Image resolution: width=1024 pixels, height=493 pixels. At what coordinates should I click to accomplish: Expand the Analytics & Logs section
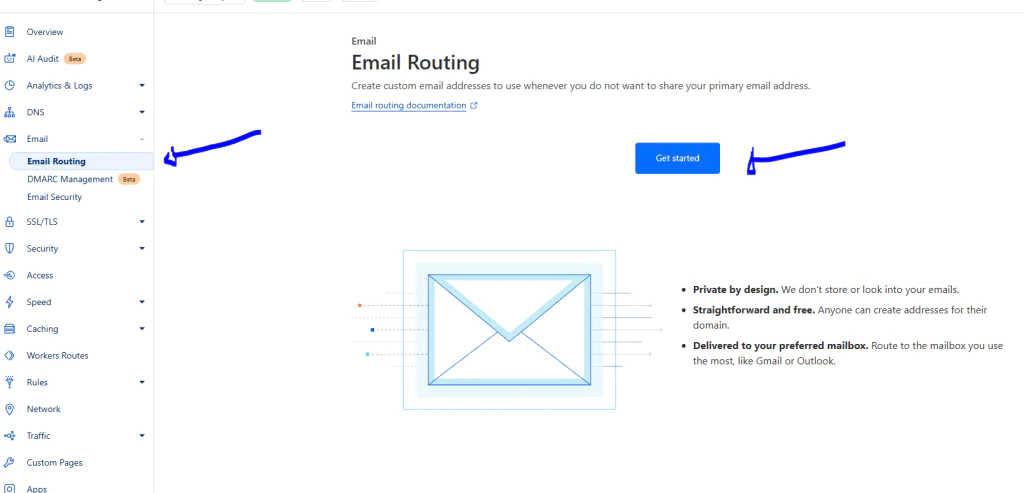pyautogui.click(x=142, y=86)
